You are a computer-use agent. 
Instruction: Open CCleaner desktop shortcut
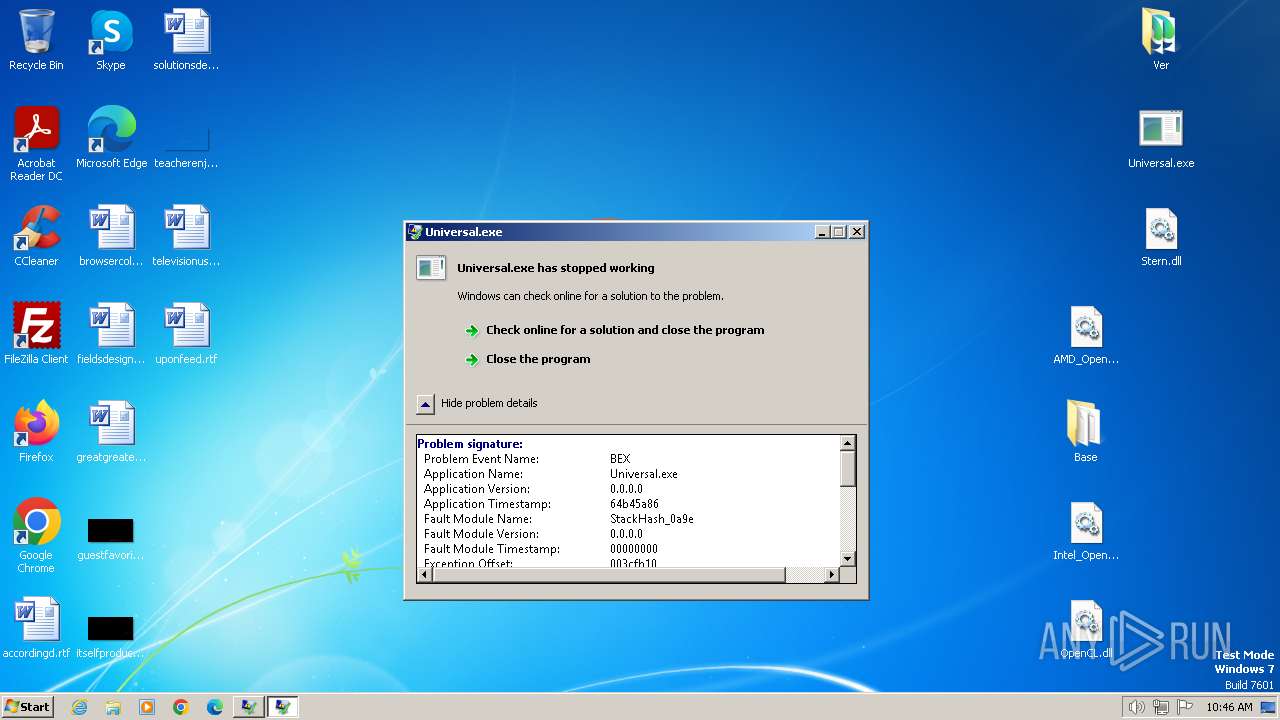tap(36, 235)
